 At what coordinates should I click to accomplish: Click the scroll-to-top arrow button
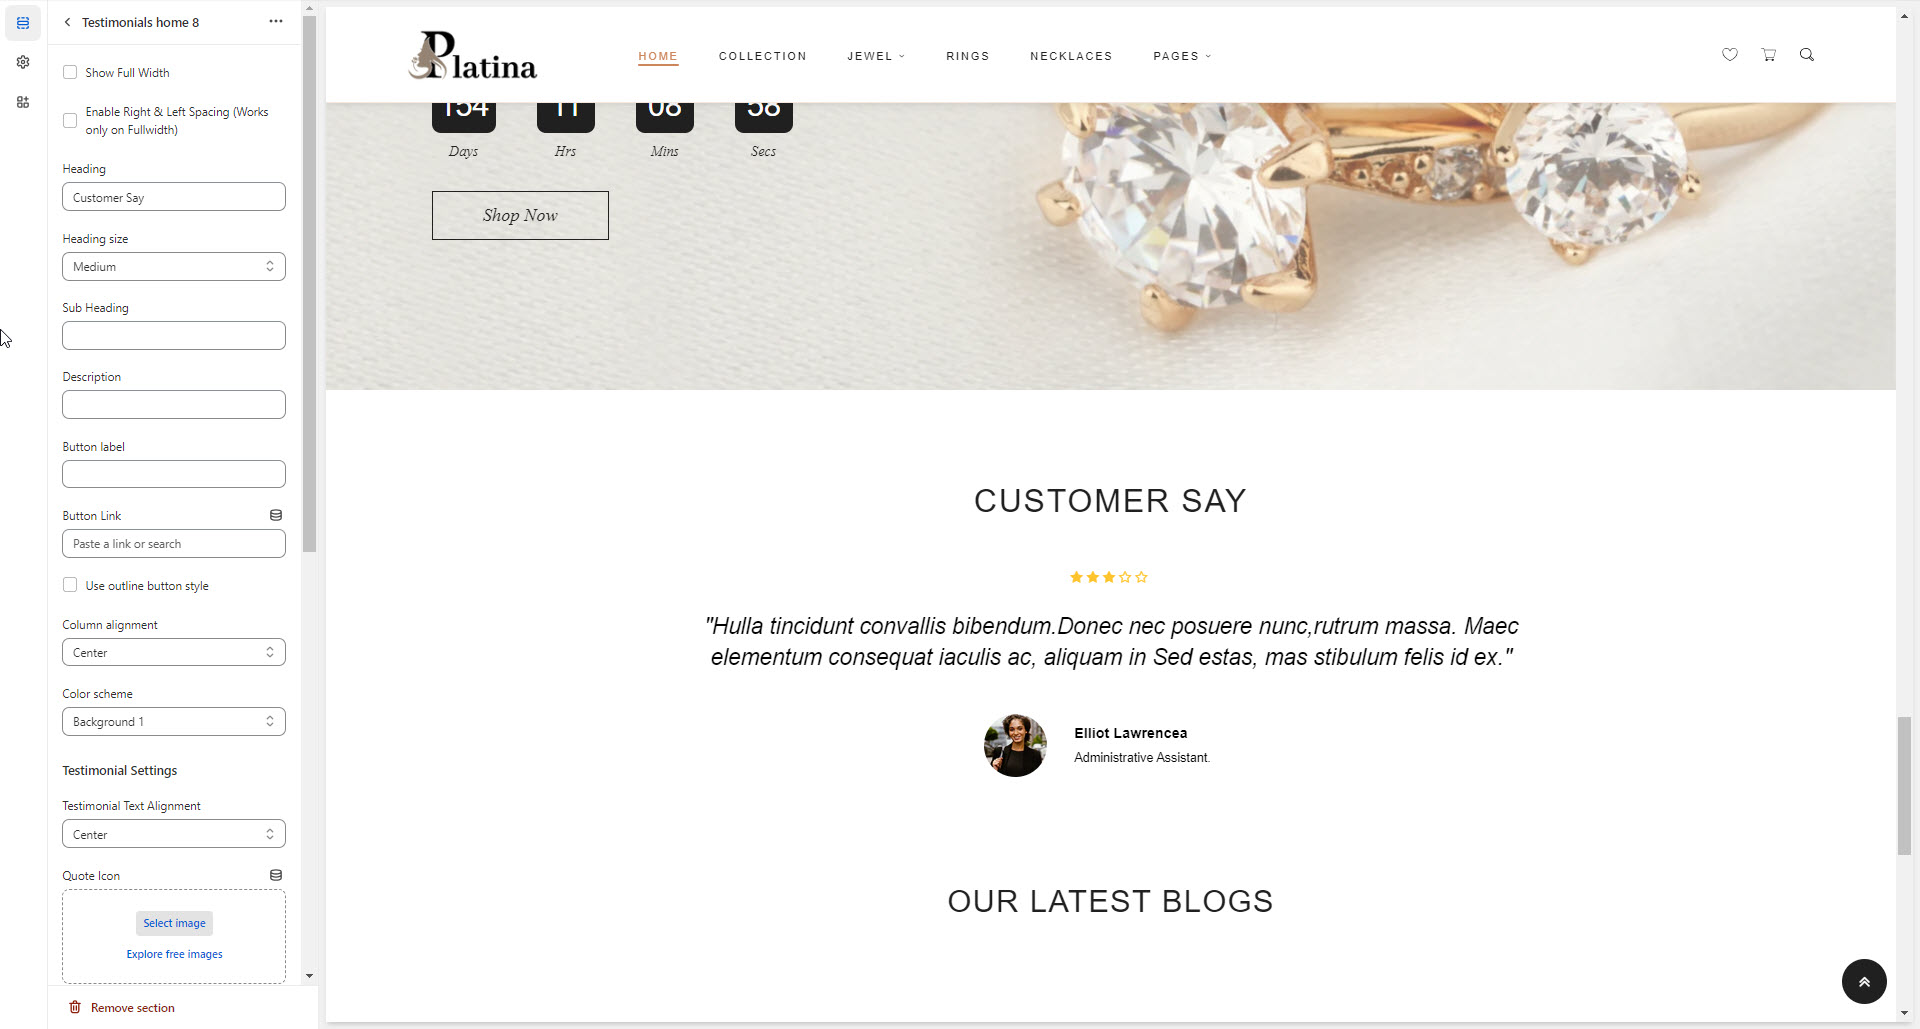click(1864, 982)
